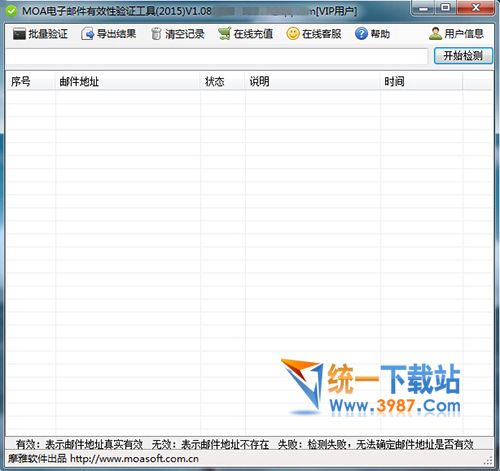Click the 有效：表示邮件地址真实有效 legend text
The width and height of the screenshot is (500, 471).
[79, 444]
